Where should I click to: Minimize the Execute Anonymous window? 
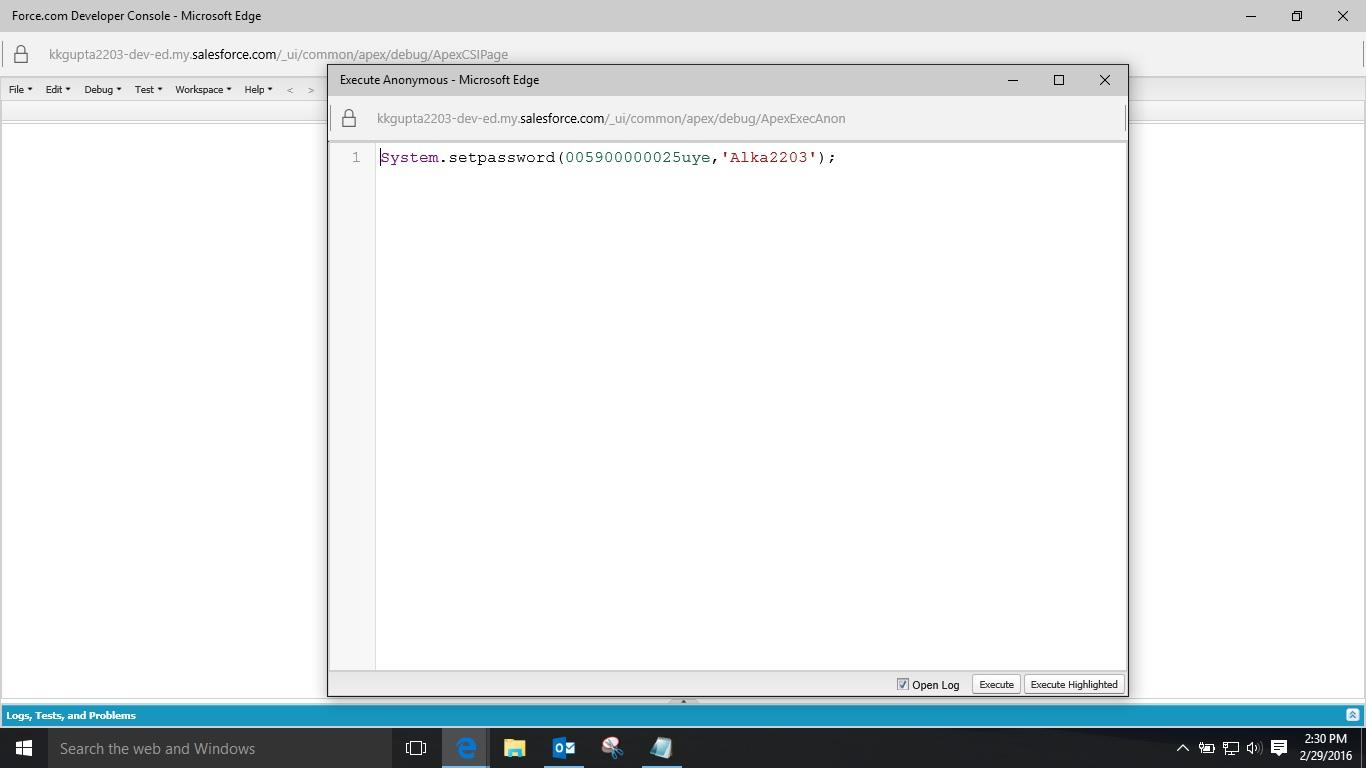tap(1012, 80)
